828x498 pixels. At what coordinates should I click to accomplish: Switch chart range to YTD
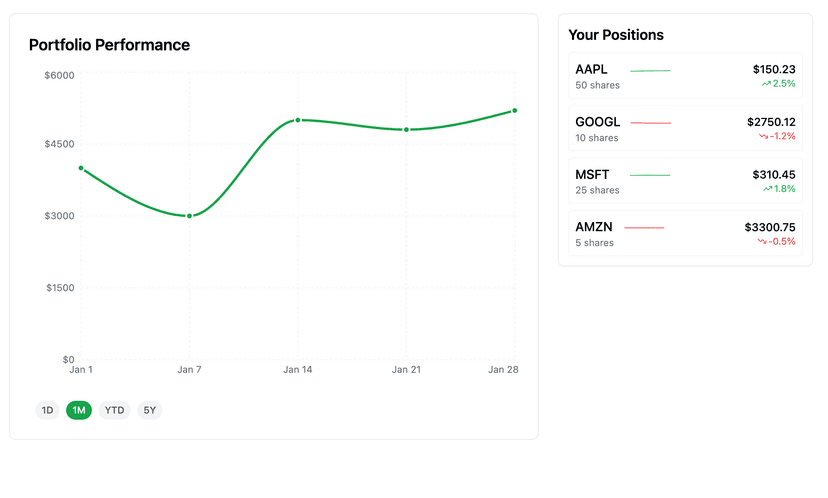tap(115, 410)
